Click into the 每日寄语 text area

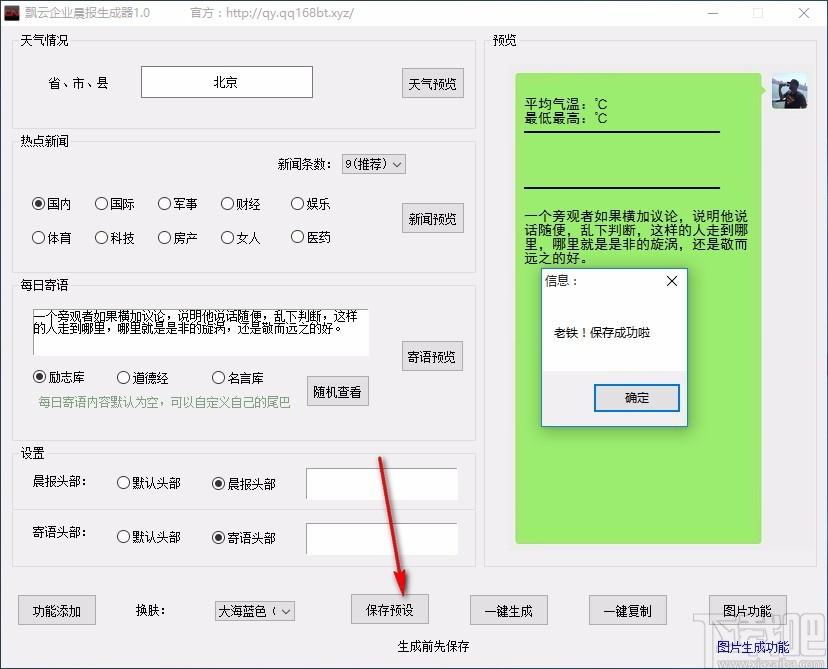coord(201,332)
